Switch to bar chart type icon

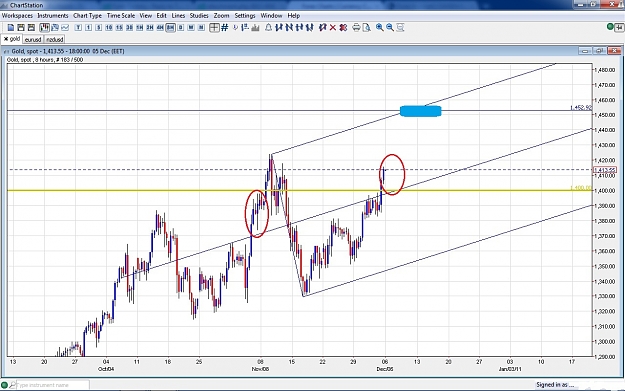pyautogui.click(x=55, y=28)
